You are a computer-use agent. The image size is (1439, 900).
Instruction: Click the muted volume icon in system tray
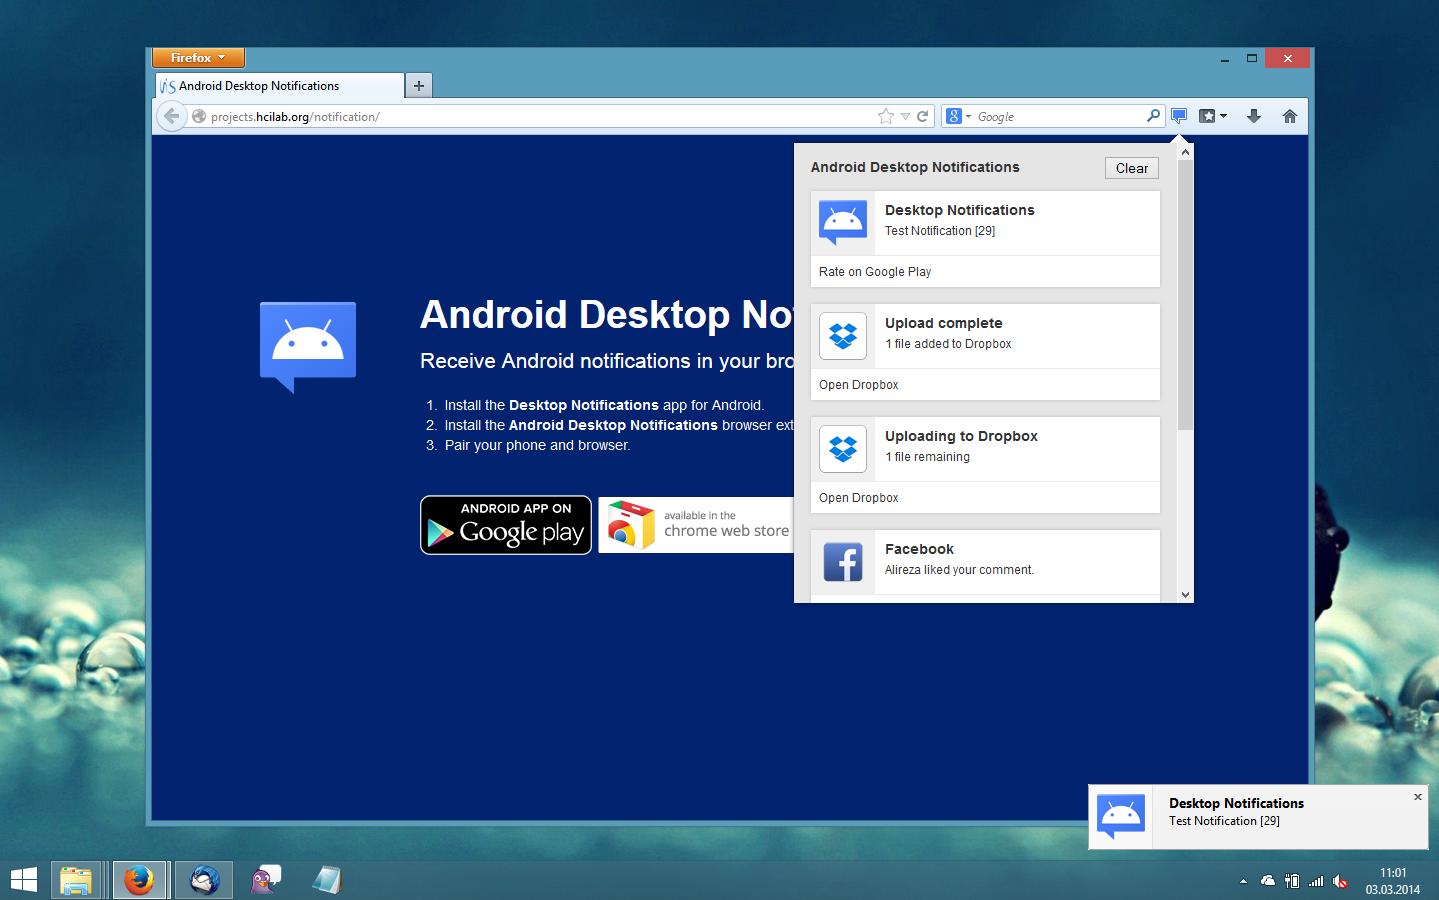(x=1341, y=881)
